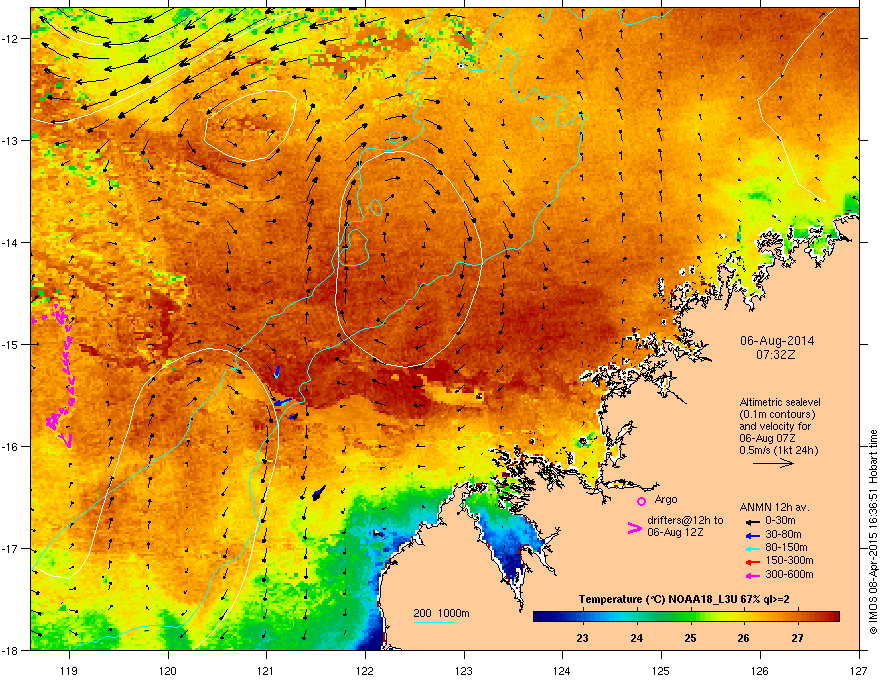Click the magenta 300-600m legend arrow
Image resolution: width=880 pixels, height=680 pixels.
pos(753,576)
